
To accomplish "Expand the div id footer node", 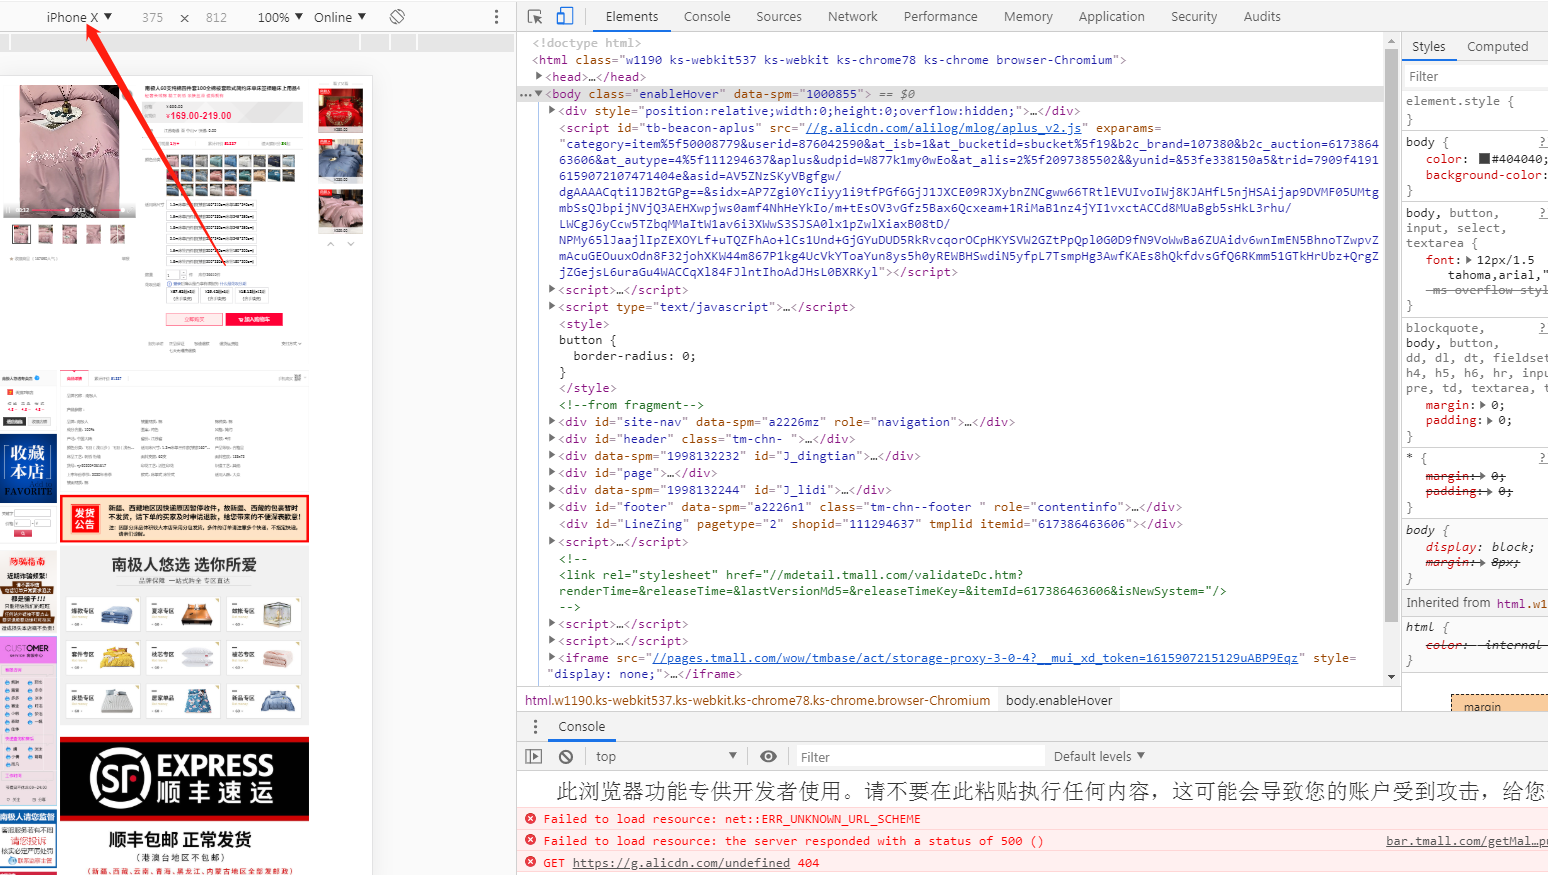I will (x=552, y=507).
